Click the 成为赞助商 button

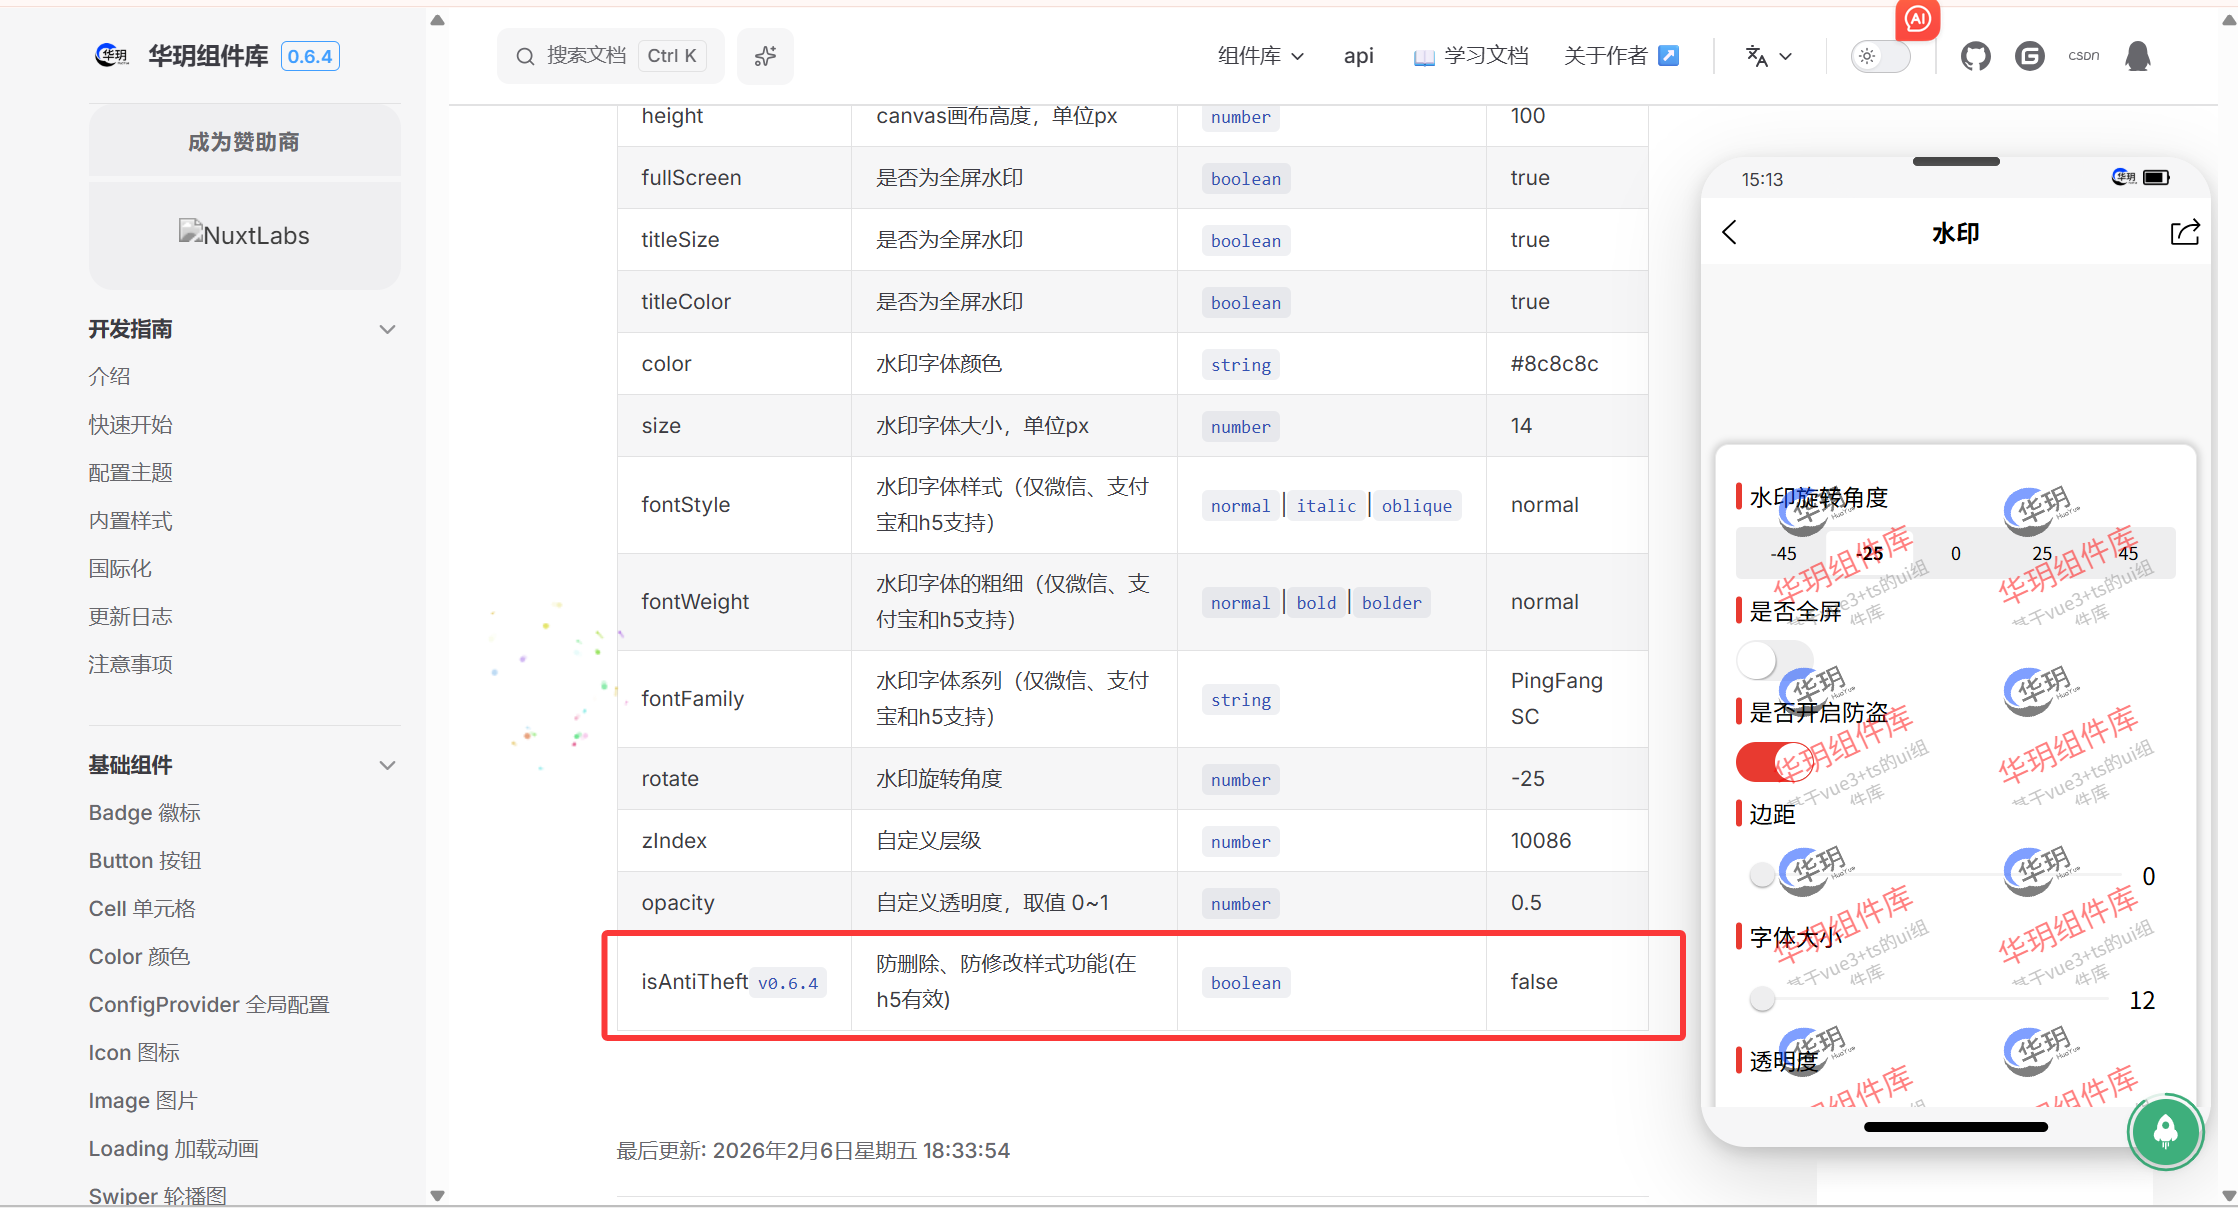click(244, 142)
